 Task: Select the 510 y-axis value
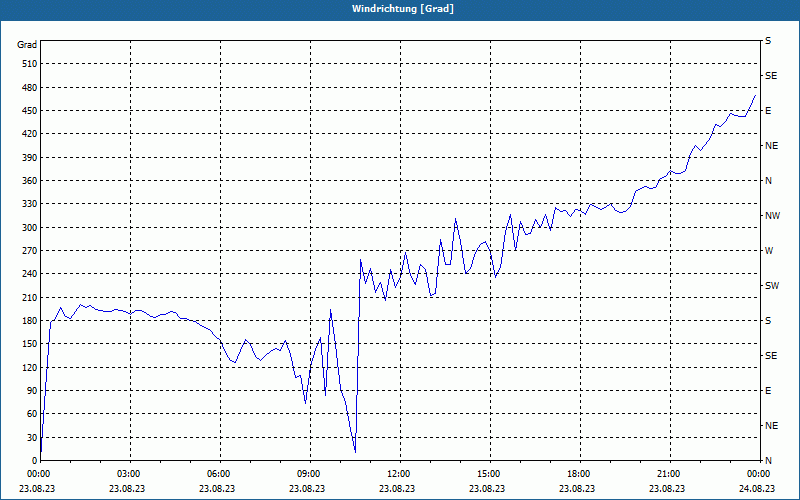pos(30,64)
